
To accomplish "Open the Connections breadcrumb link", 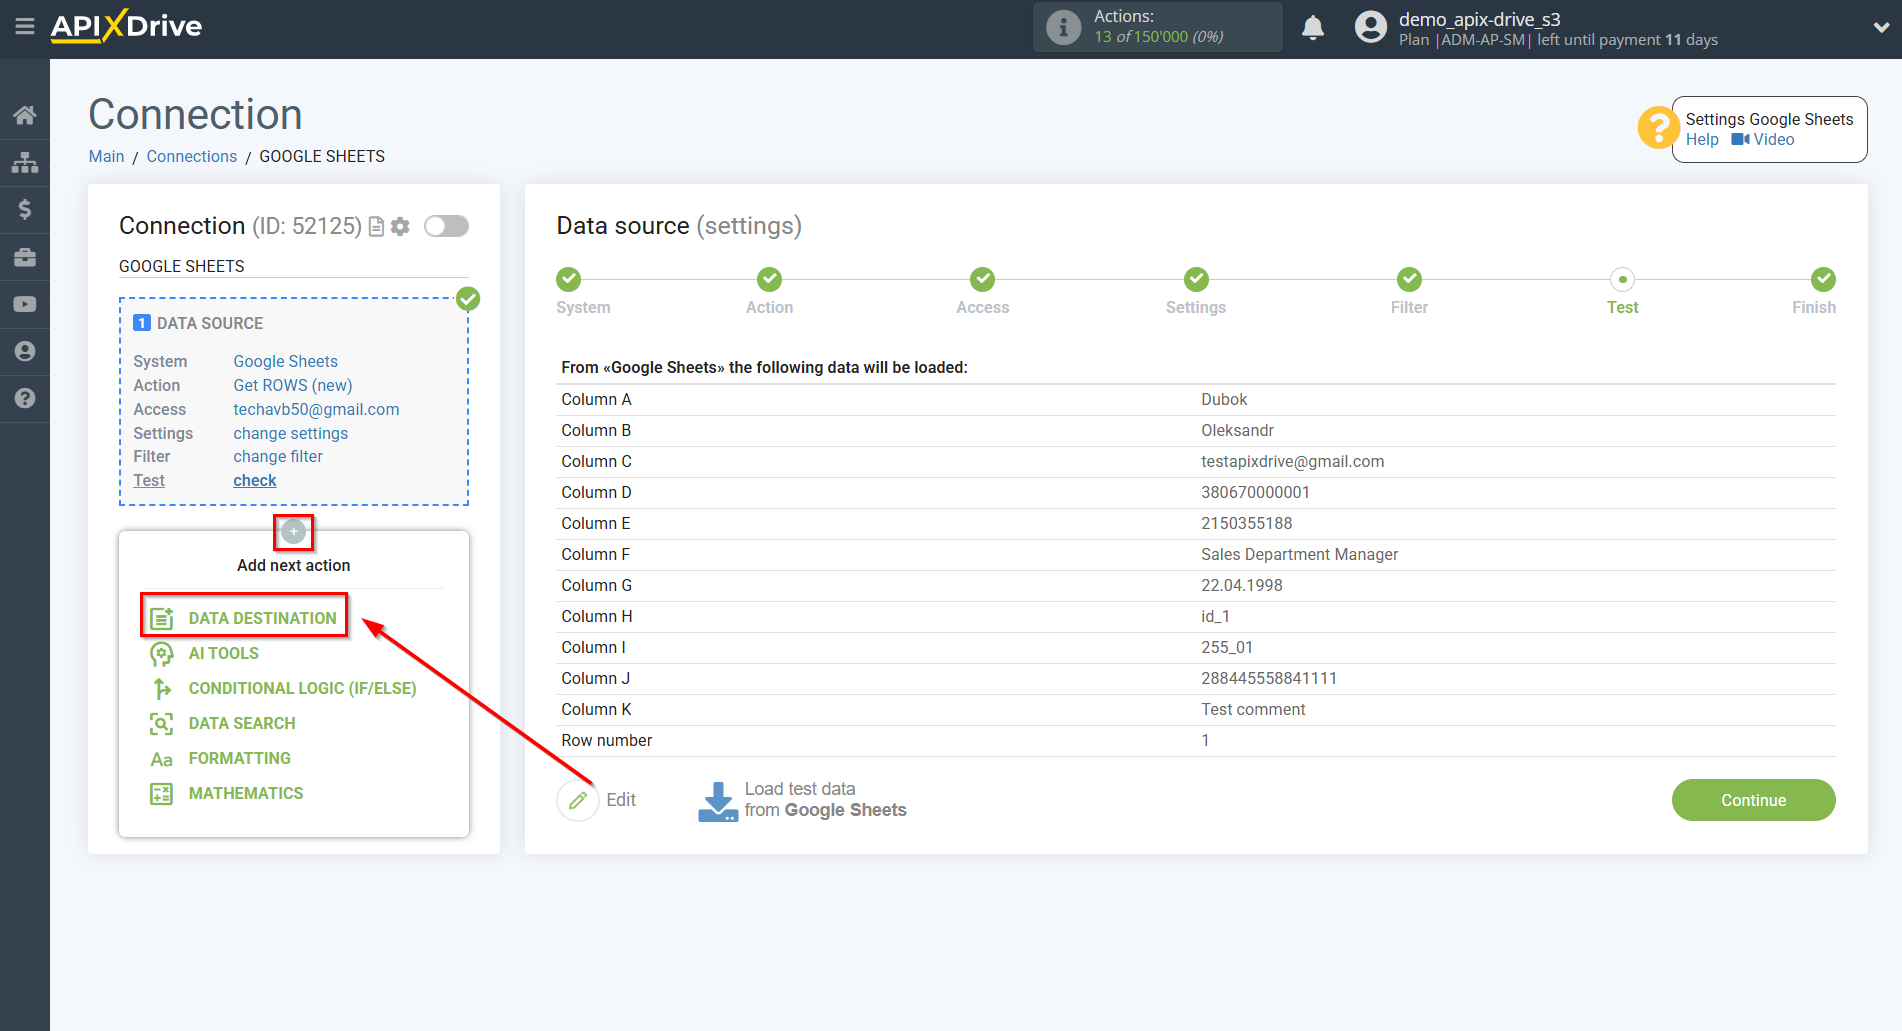I will point(192,156).
